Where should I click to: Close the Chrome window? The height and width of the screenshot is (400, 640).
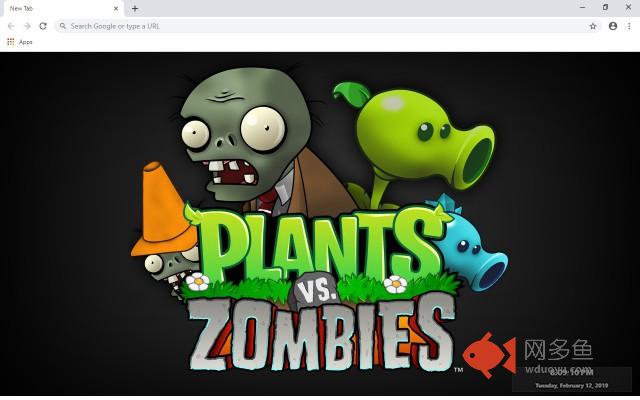(628, 7)
